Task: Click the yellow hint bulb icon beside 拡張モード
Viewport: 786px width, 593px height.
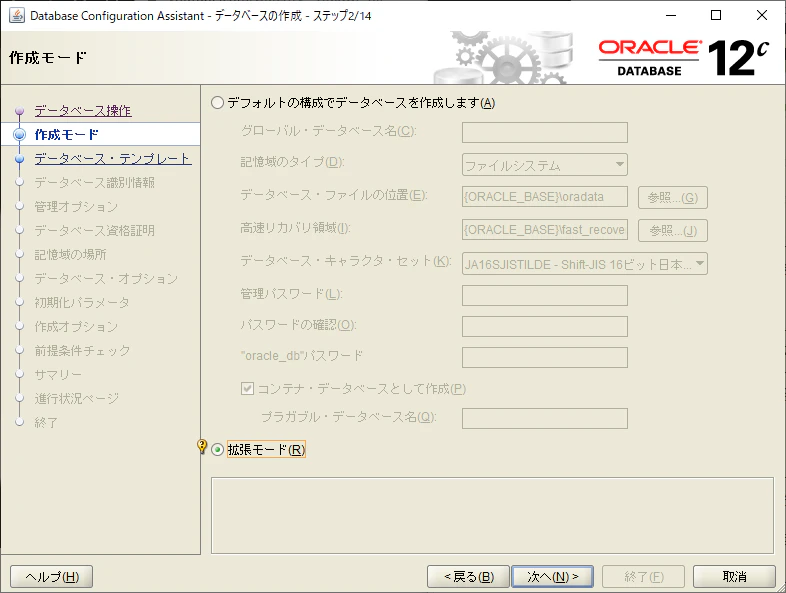Action: (202, 446)
